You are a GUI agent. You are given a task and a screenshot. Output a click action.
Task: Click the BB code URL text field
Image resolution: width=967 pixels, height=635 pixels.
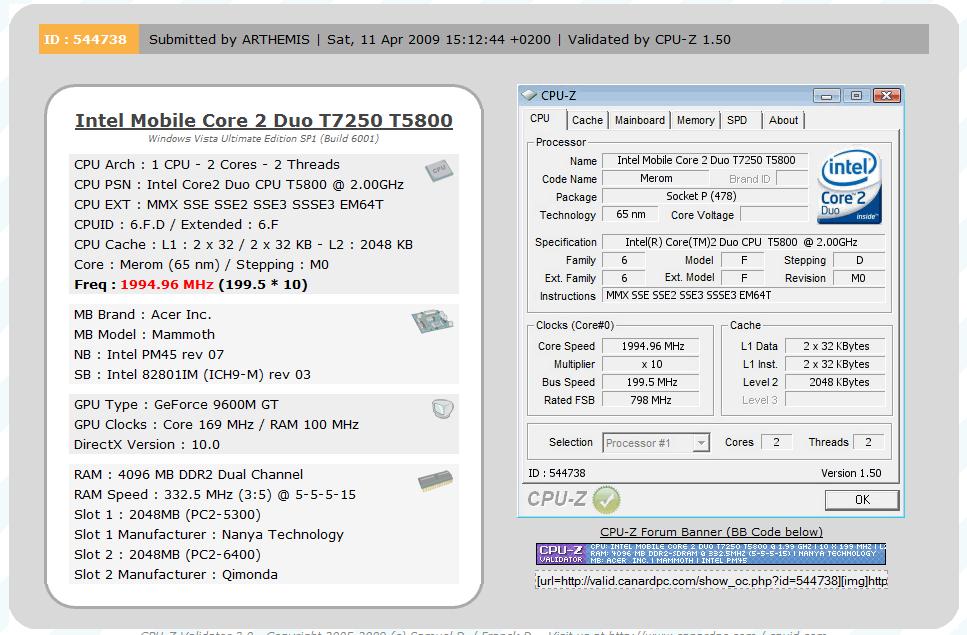(x=711, y=581)
